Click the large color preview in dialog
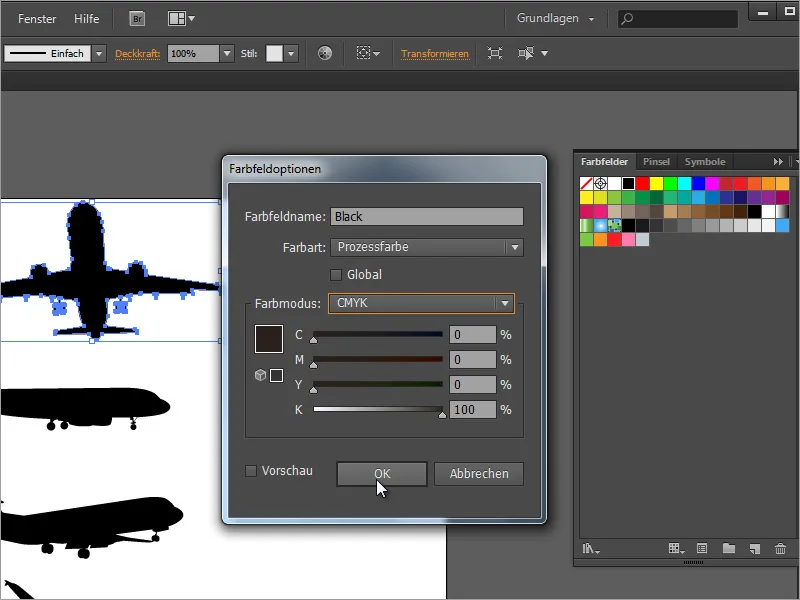800x600 pixels. 269,339
